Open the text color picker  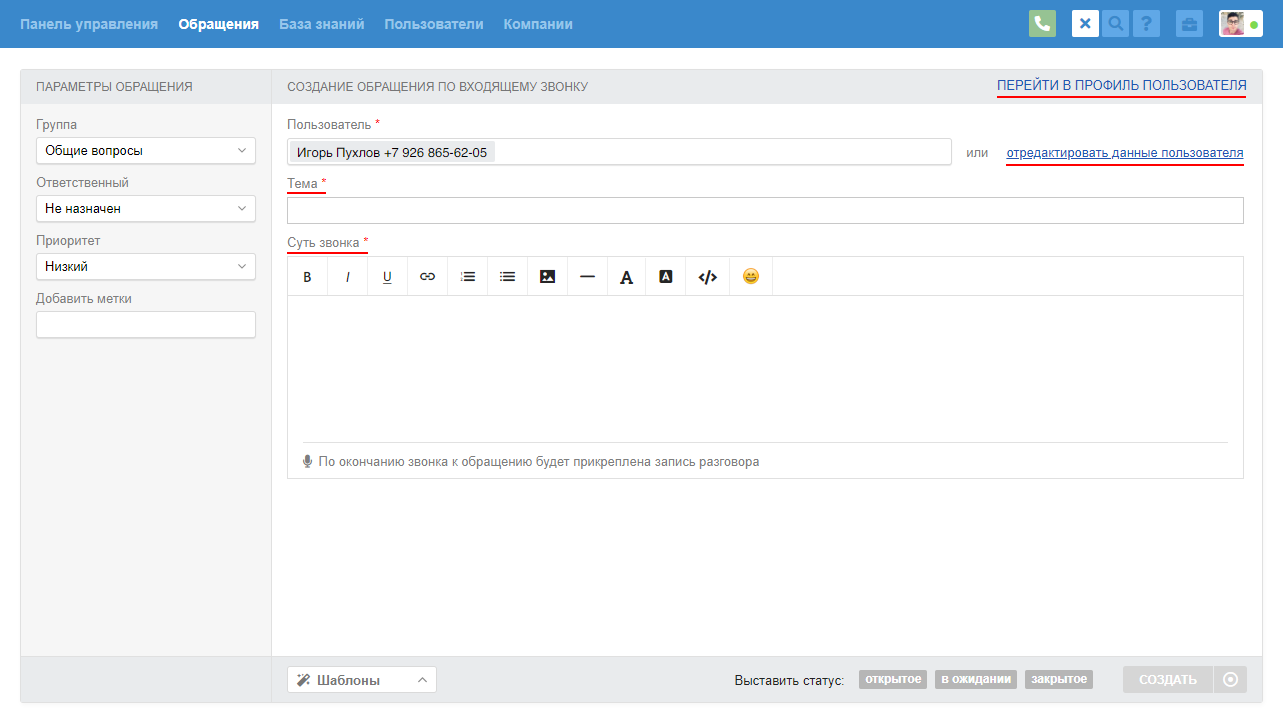[x=626, y=277]
